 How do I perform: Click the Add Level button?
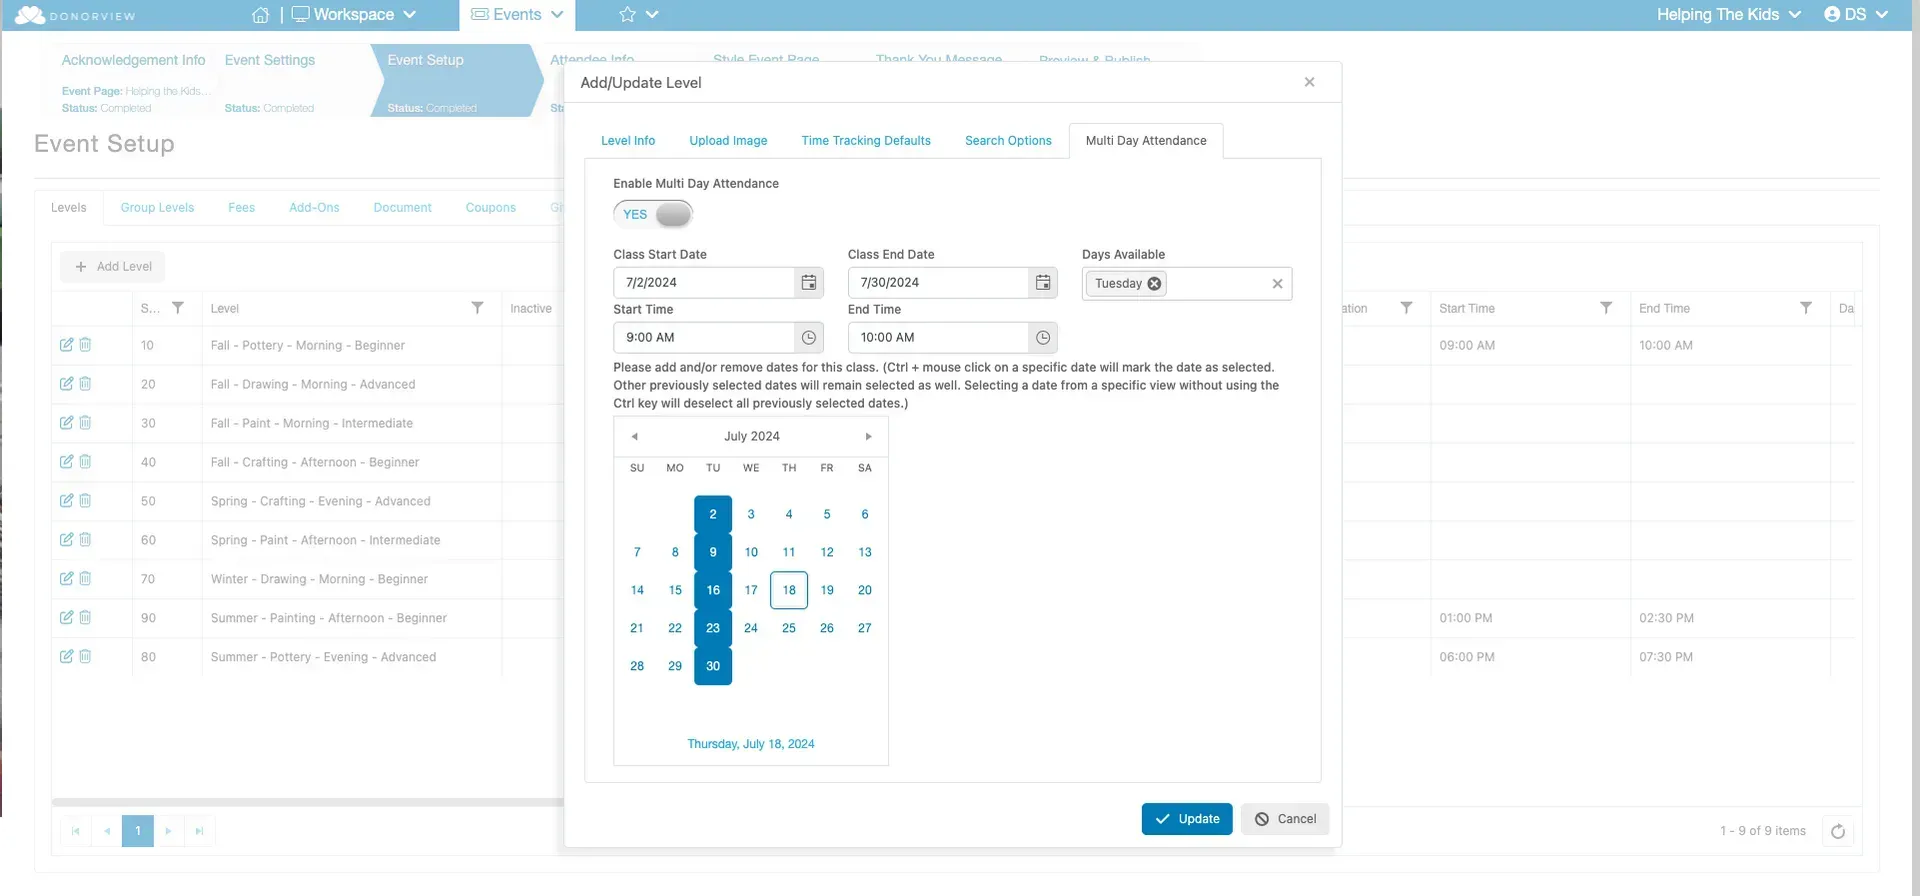[x=113, y=267]
